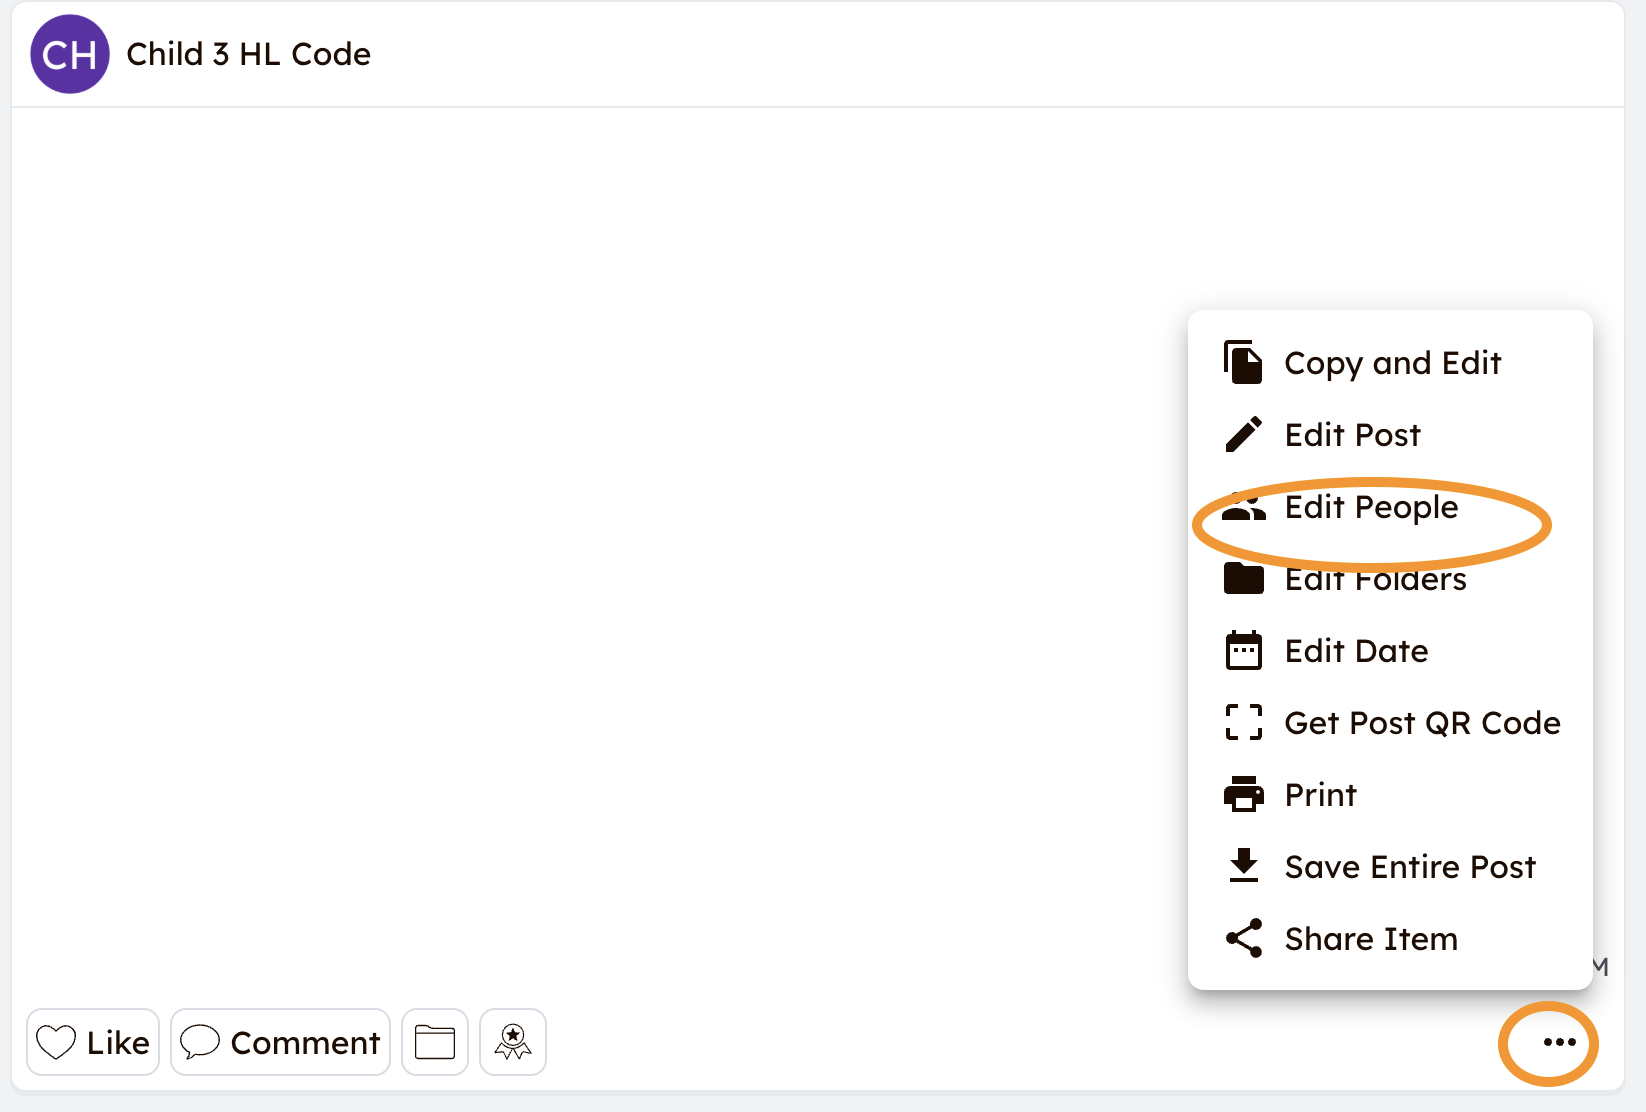The image size is (1646, 1112).
Task: Select Get Post QR Code
Action: pyautogui.click(x=1390, y=723)
